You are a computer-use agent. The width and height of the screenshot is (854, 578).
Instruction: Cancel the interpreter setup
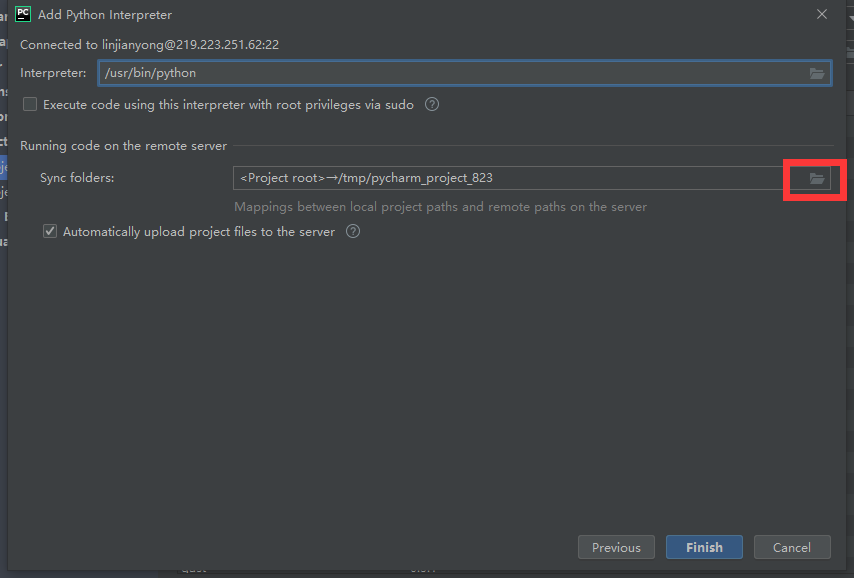(792, 547)
